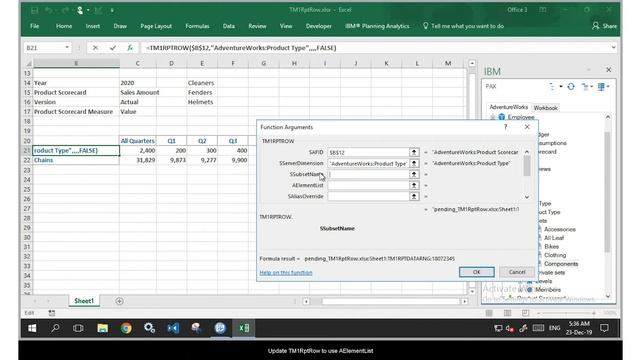Image resolution: width=640 pixels, height=360 pixels.
Task: Open the Help on this function link
Action: (286, 273)
